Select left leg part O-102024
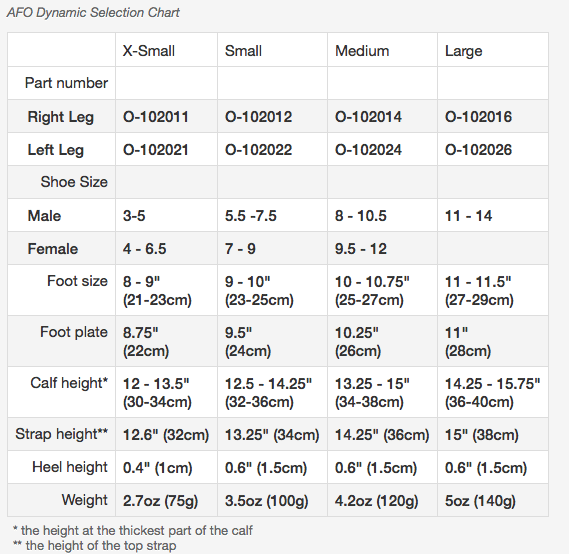Image resolution: width=569 pixels, height=554 pixels. (368, 150)
